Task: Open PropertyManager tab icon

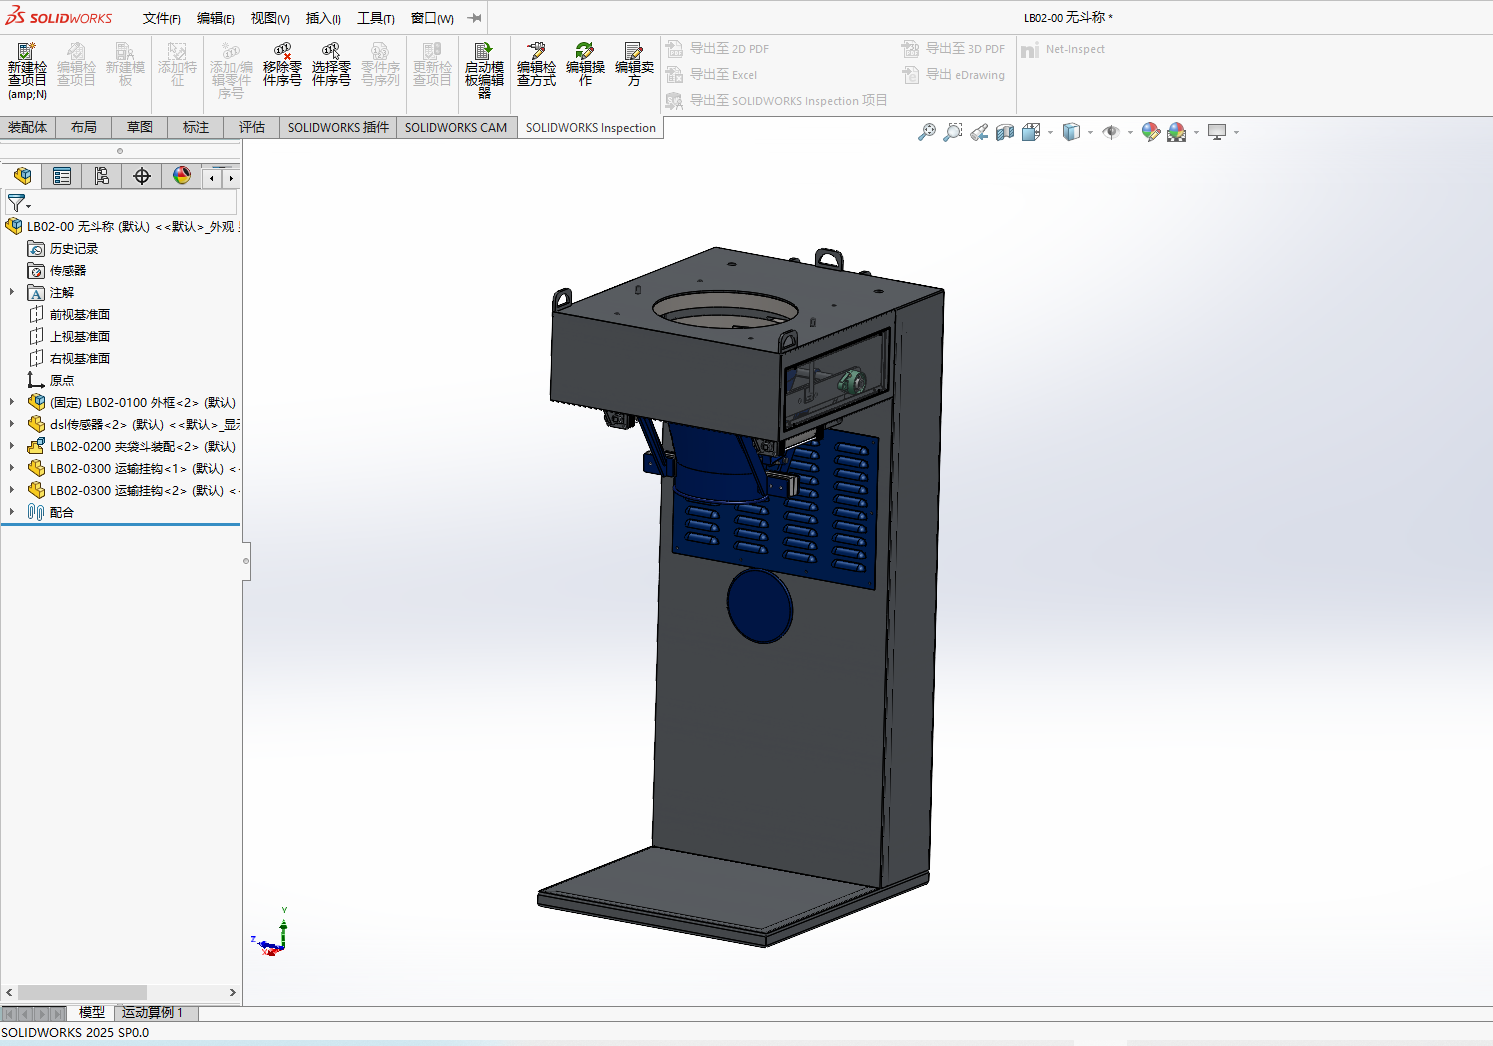Action: [62, 176]
